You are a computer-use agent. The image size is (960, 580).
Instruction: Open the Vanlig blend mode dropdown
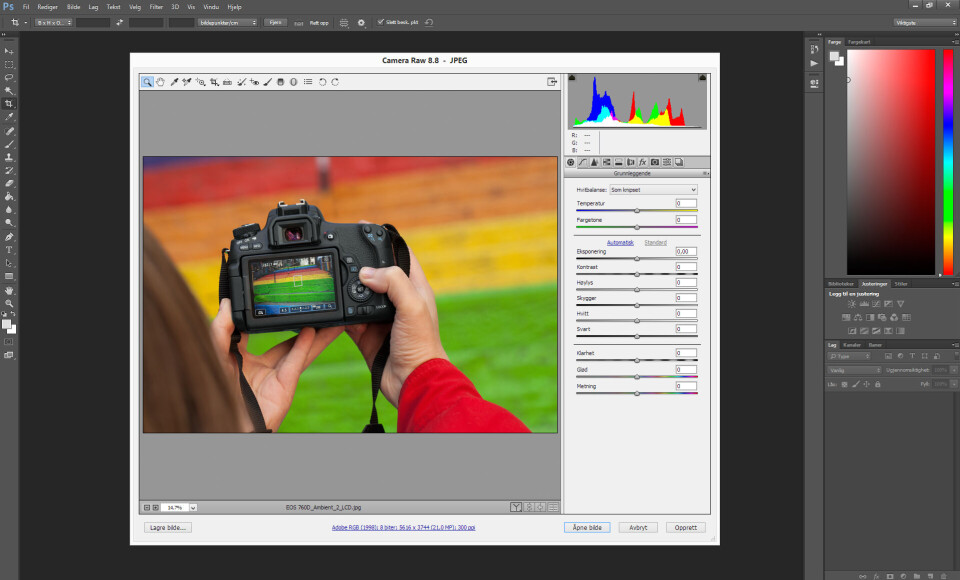coord(854,370)
